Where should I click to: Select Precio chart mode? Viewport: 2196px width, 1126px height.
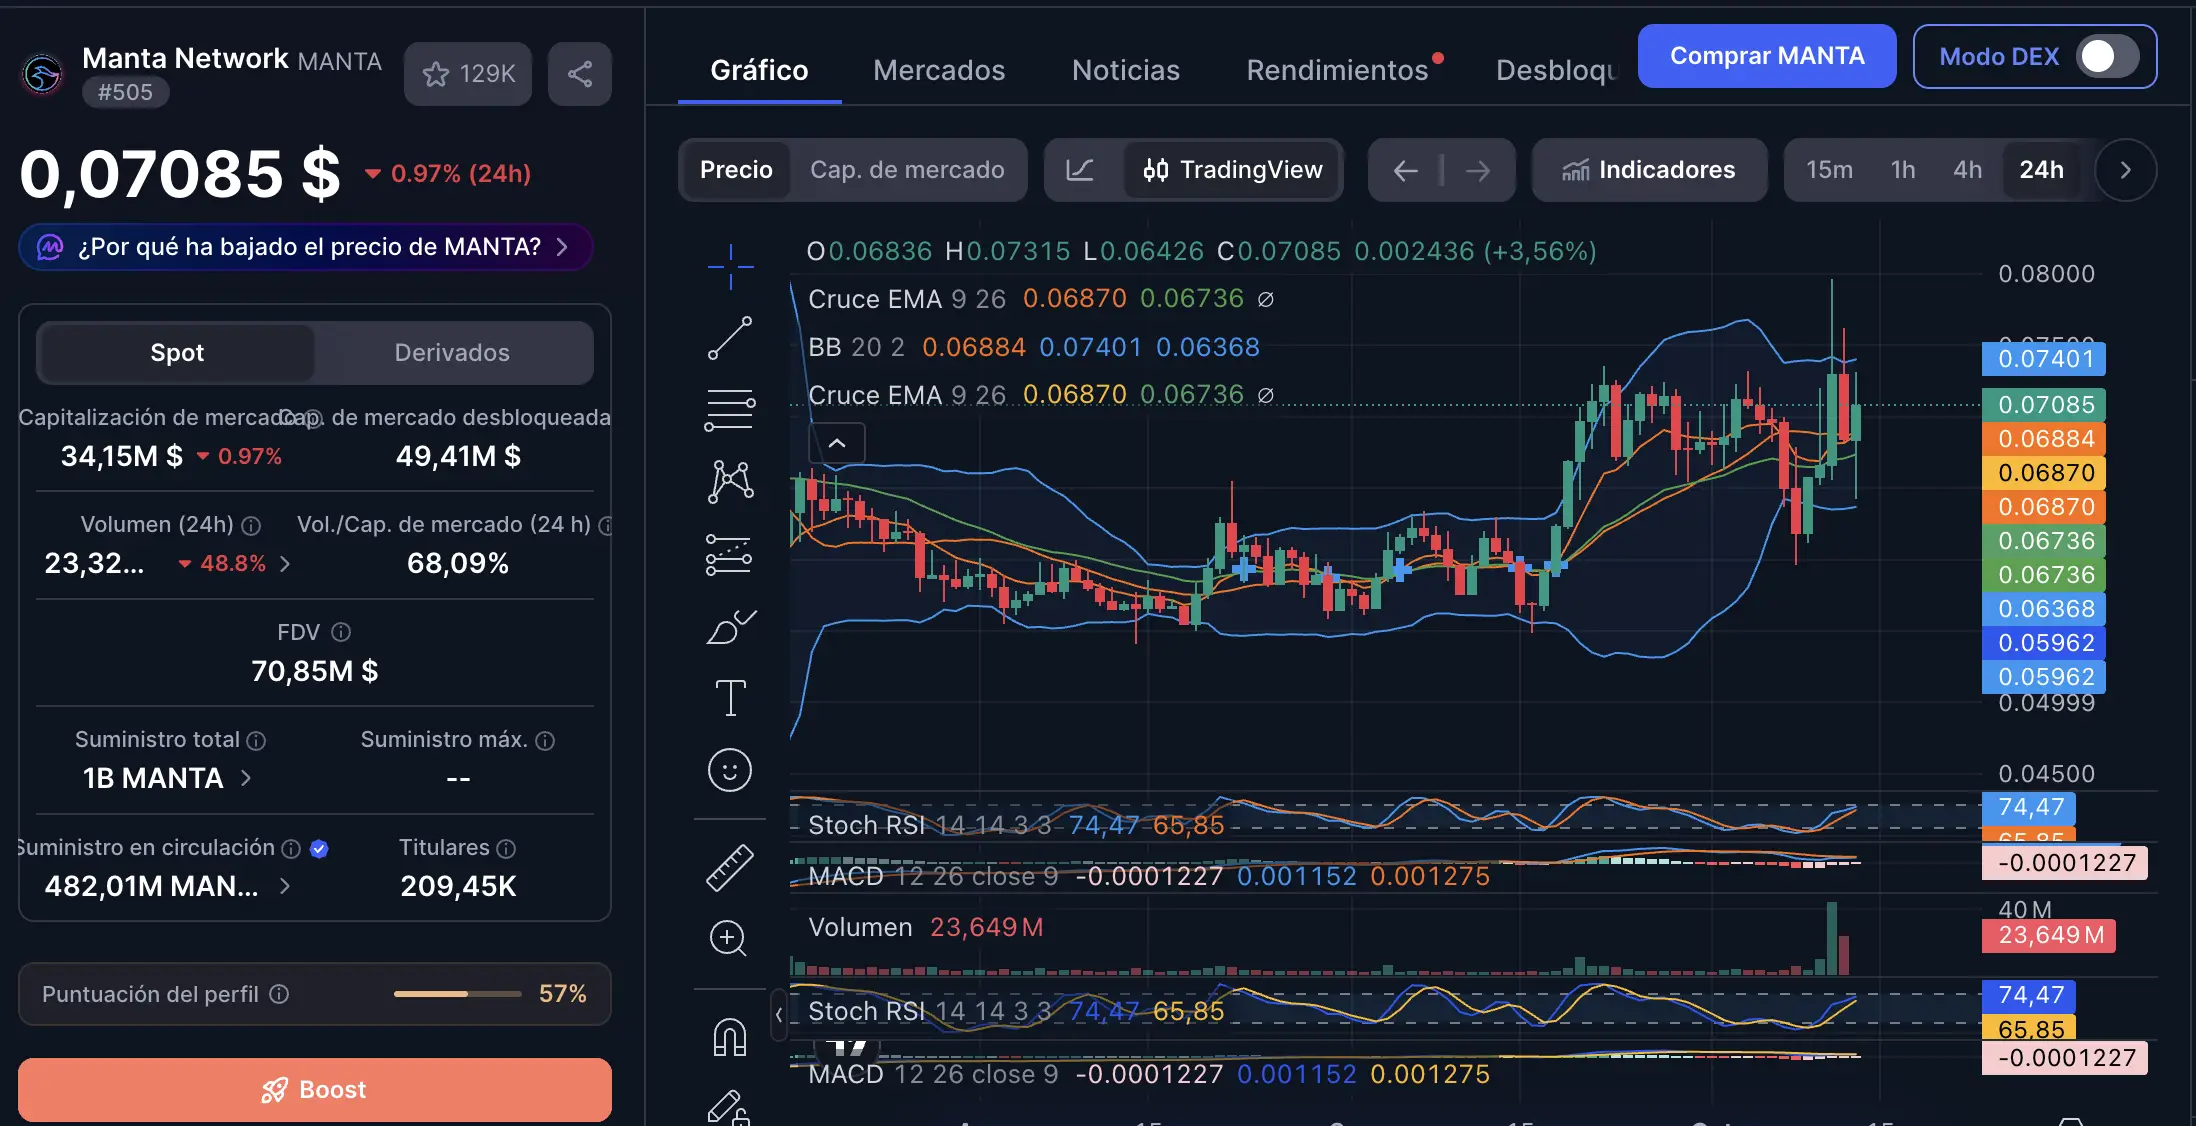tap(736, 170)
